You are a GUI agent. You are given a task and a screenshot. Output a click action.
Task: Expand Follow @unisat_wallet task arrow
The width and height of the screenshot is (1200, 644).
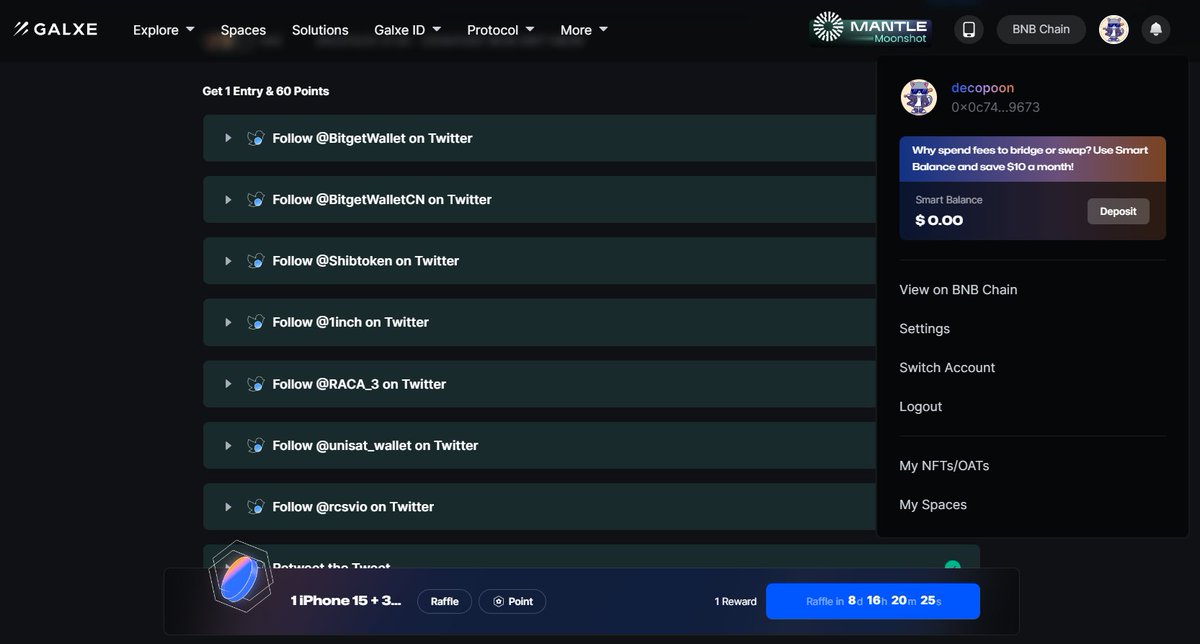pyautogui.click(x=228, y=445)
